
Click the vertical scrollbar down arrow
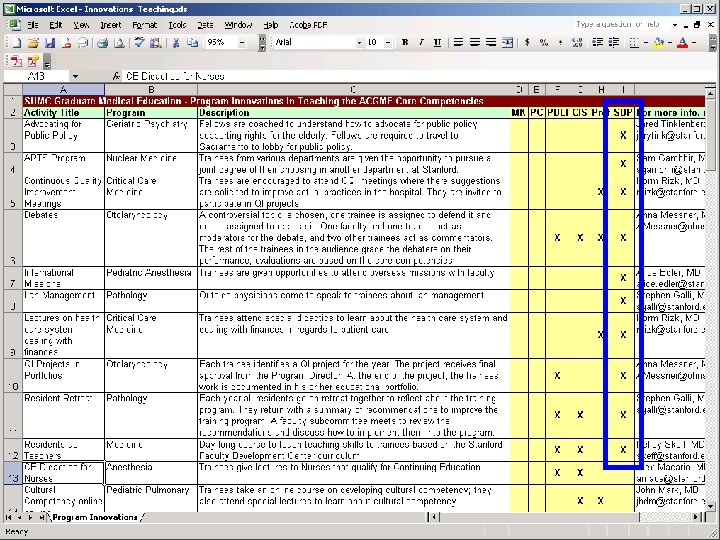(x=711, y=506)
